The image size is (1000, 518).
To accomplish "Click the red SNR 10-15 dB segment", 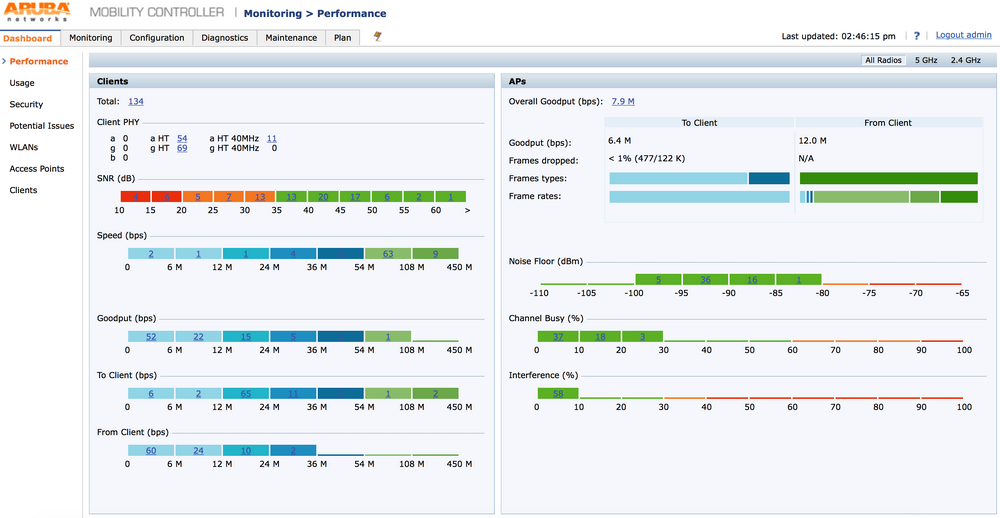I will [135, 196].
